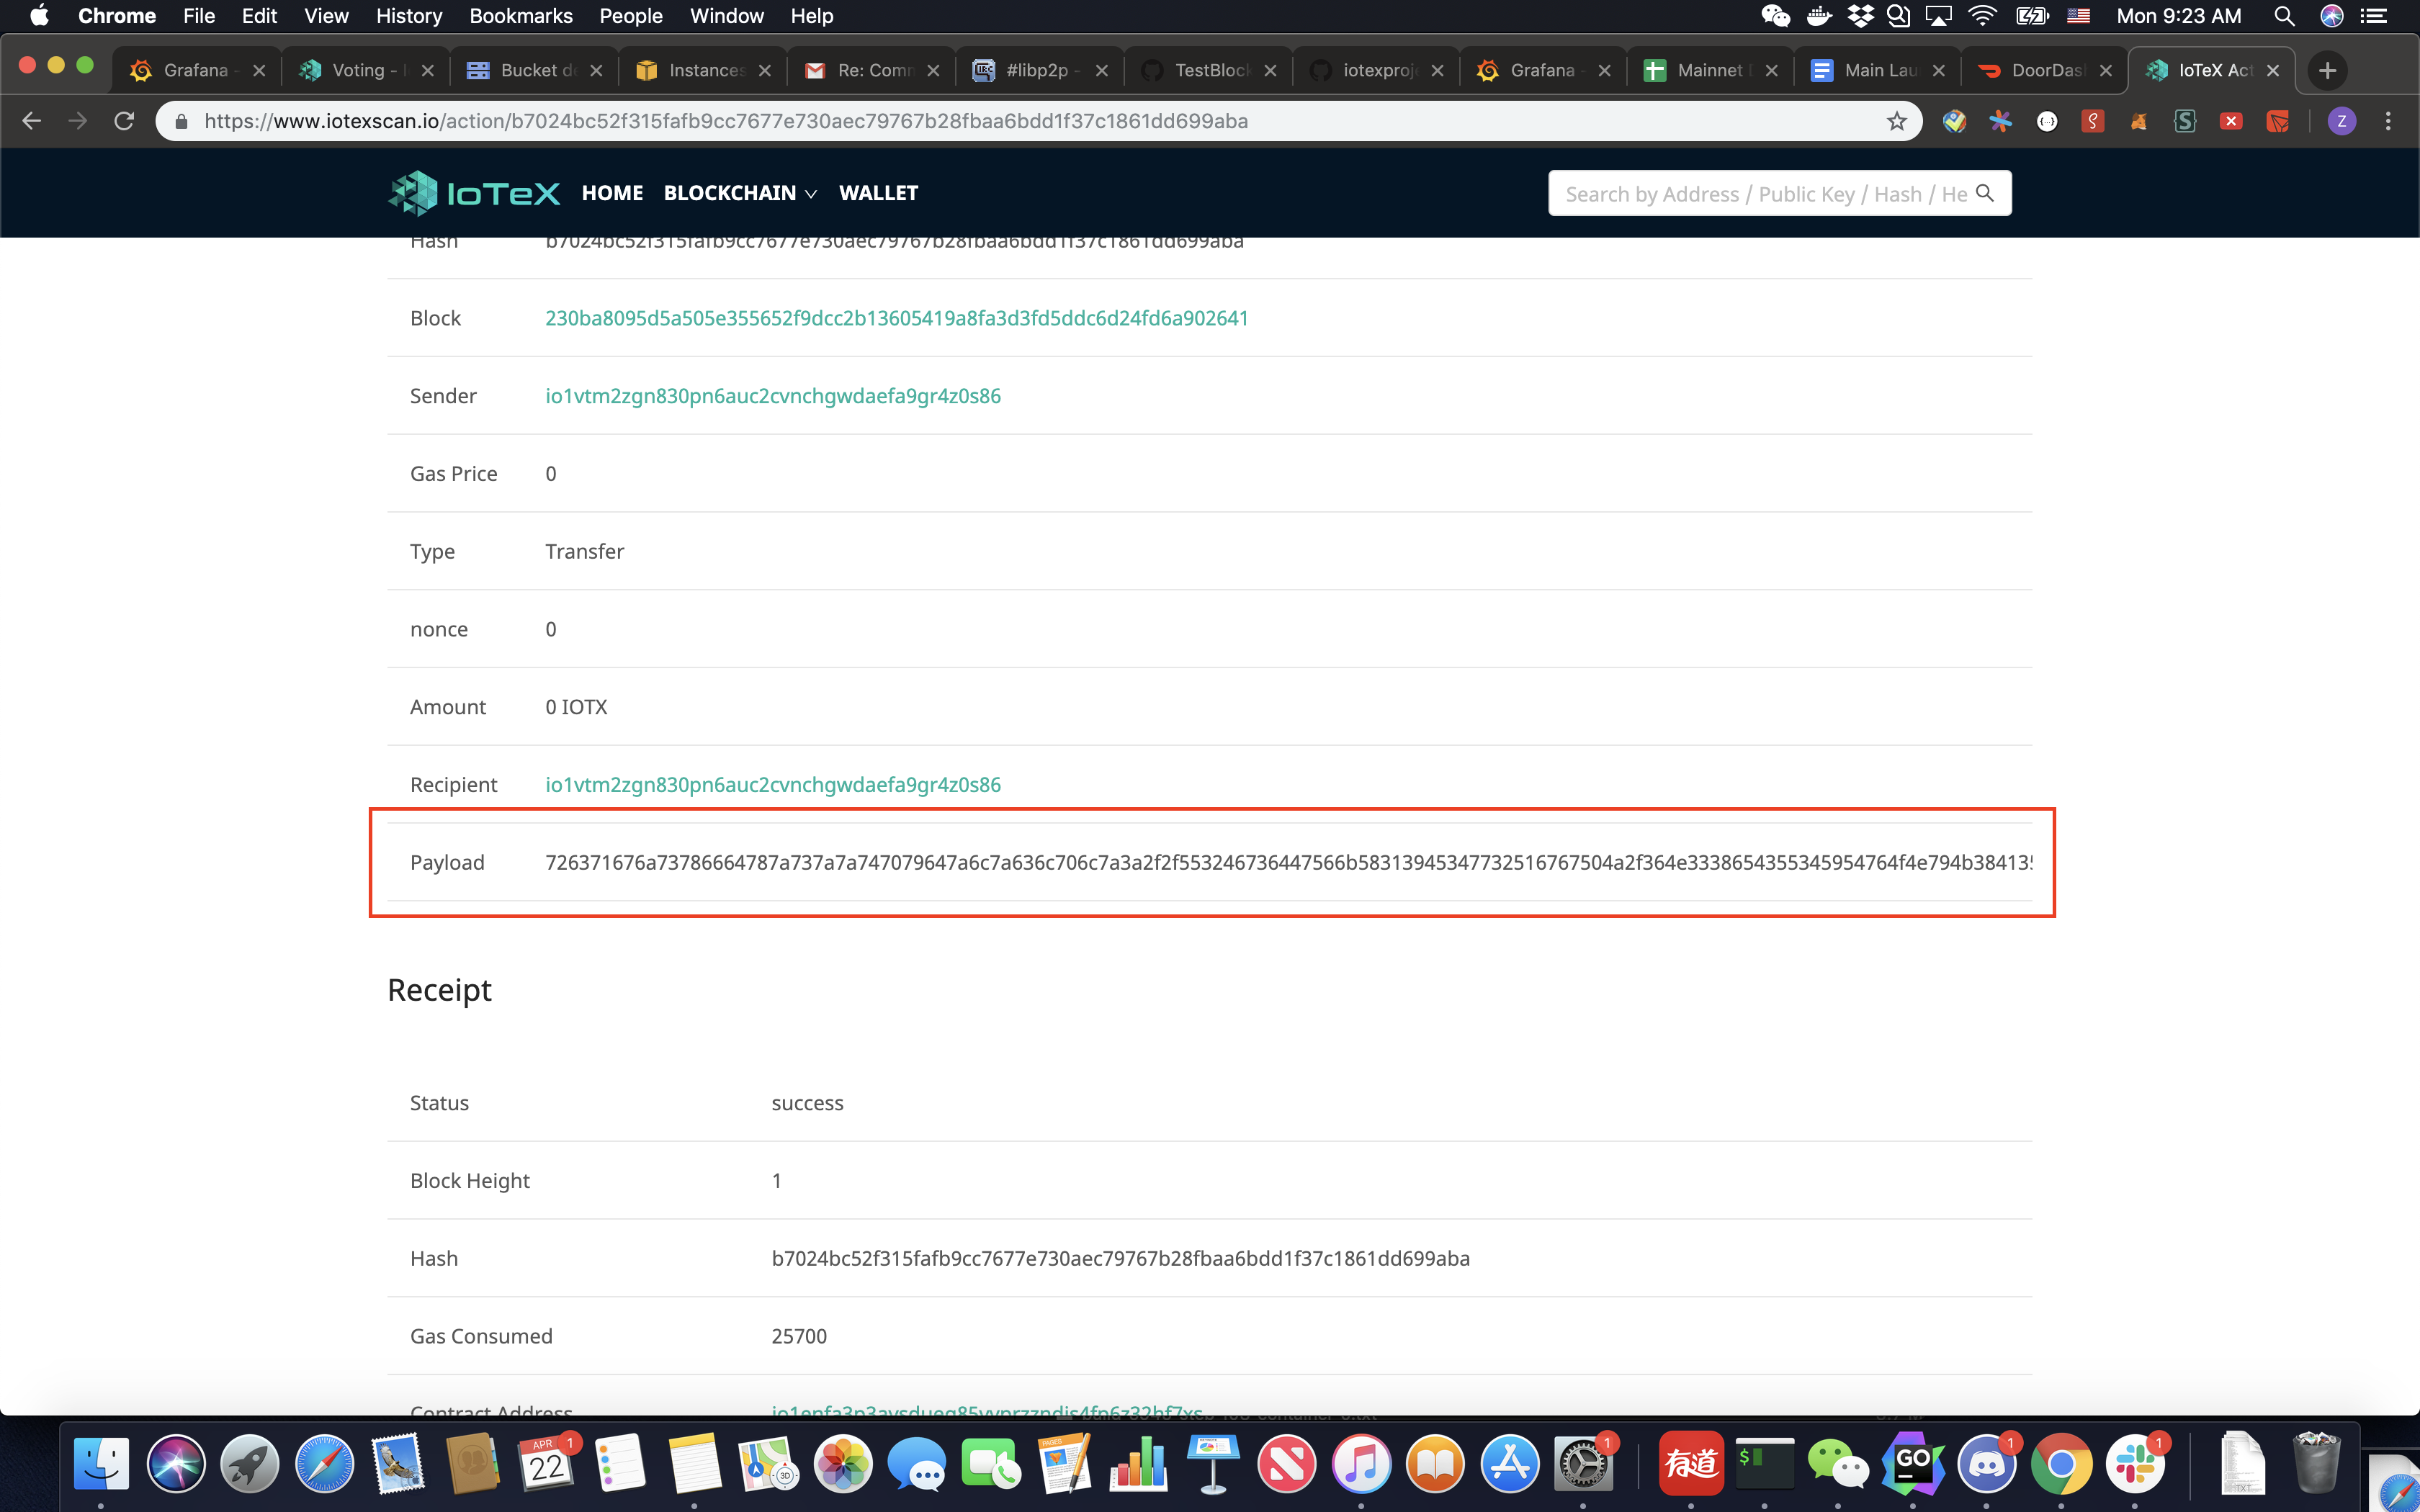The height and width of the screenshot is (1512, 2420).
Task: Reload the current page
Action: point(124,120)
